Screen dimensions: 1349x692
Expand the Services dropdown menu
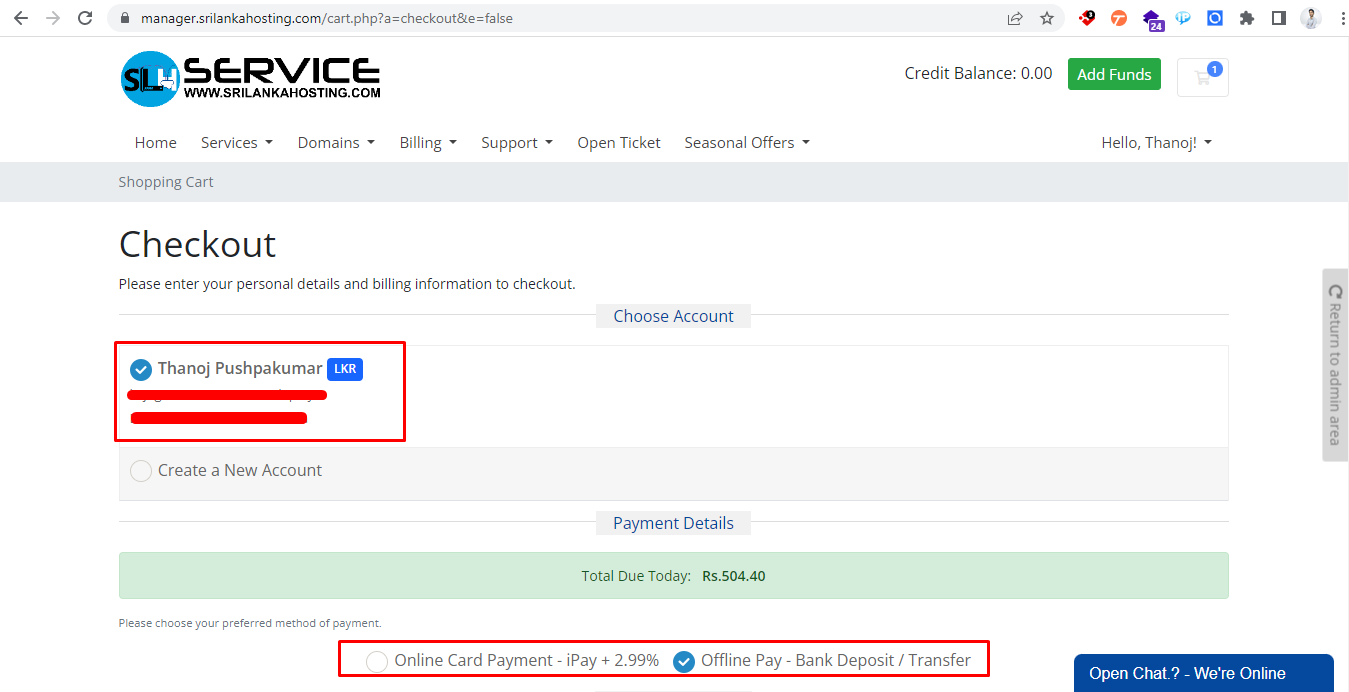pyautogui.click(x=236, y=143)
